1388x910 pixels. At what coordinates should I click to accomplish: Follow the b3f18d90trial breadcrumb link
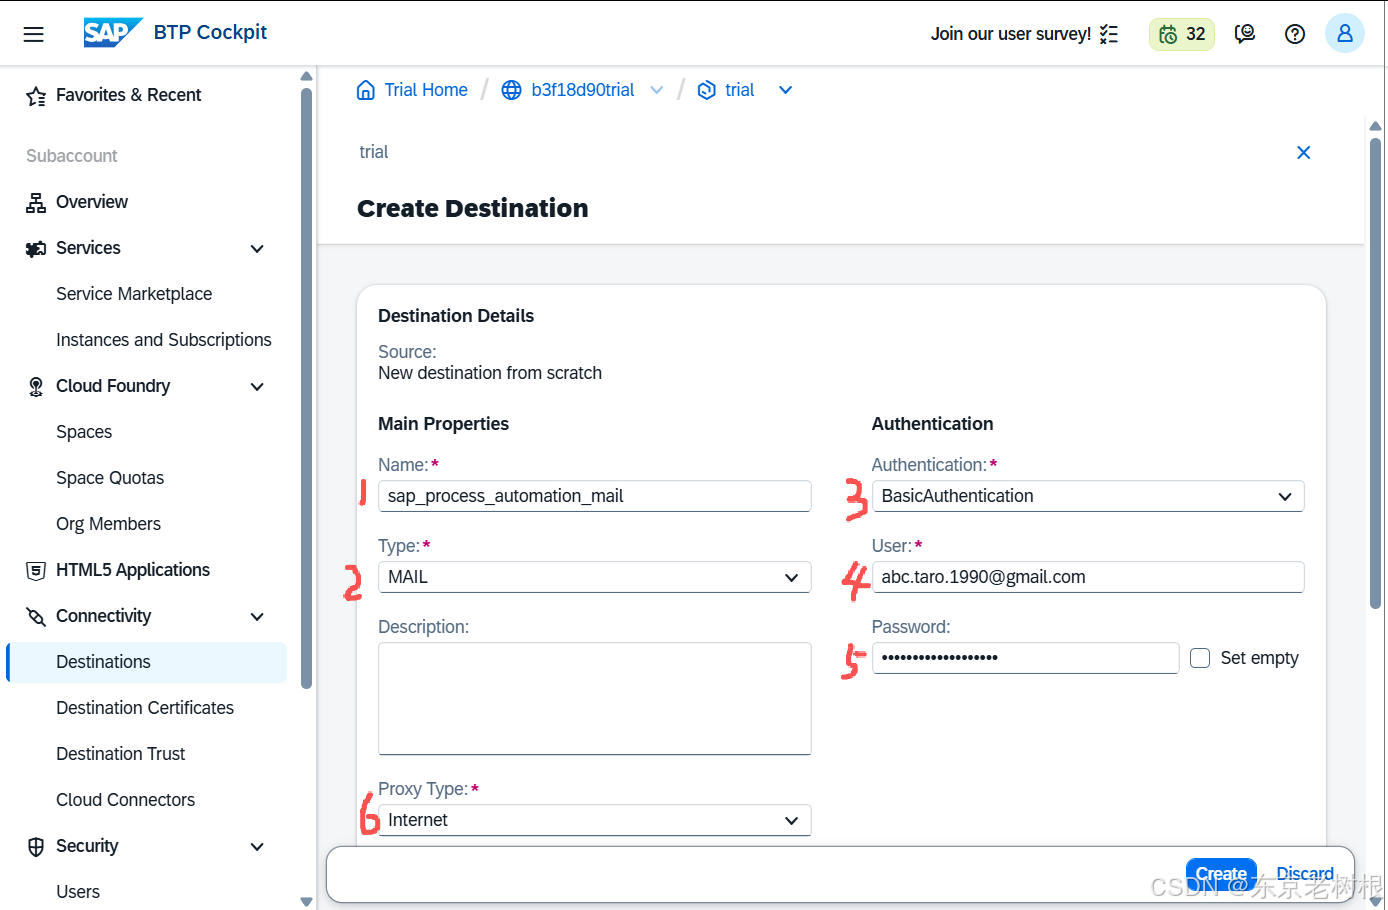(583, 90)
